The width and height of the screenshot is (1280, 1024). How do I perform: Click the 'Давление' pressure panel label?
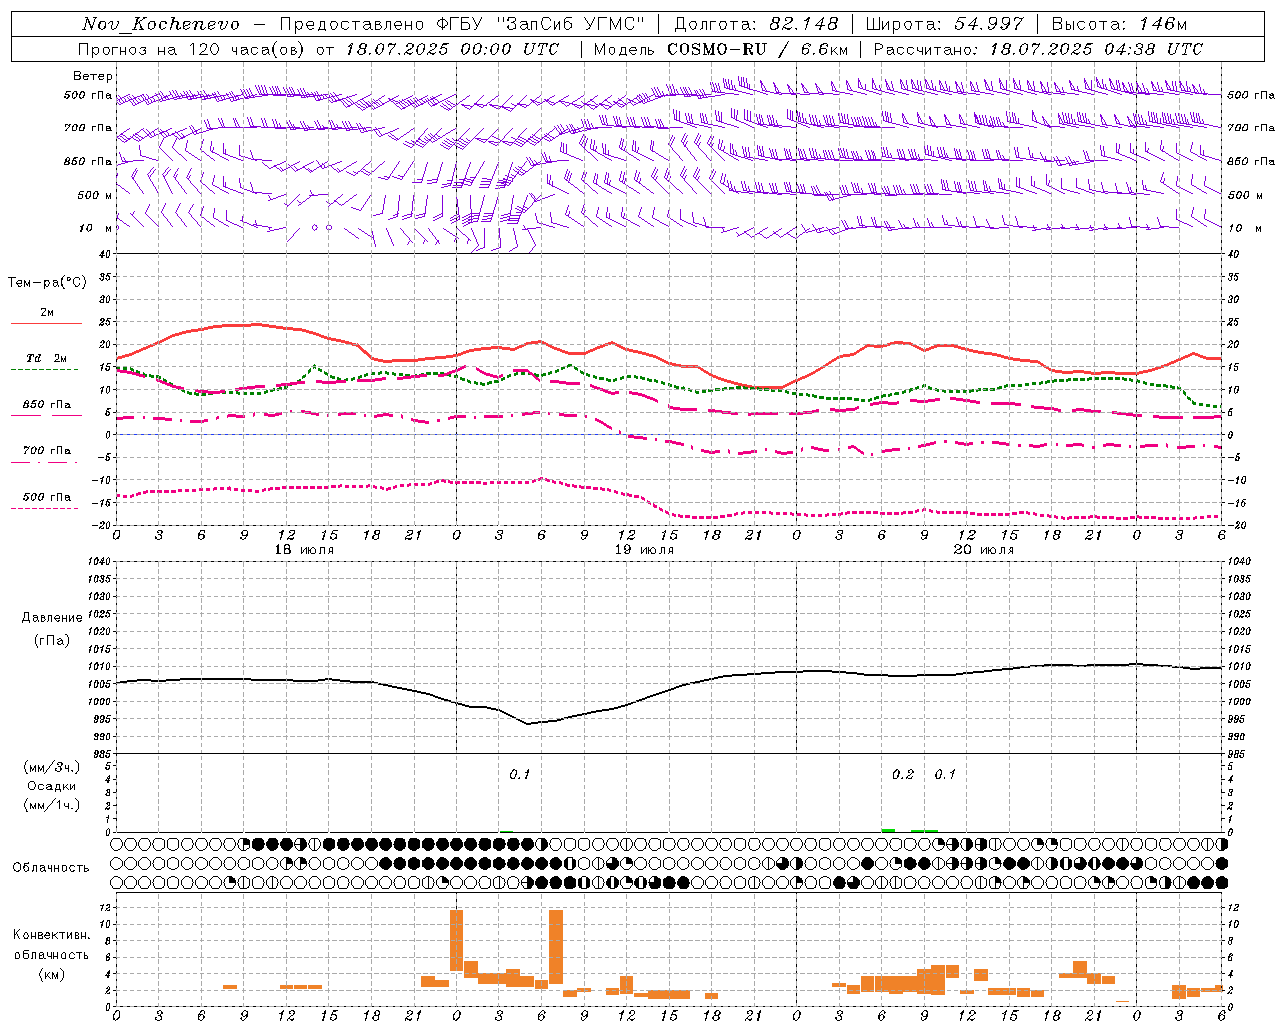pyautogui.click(x=52, y=618)
